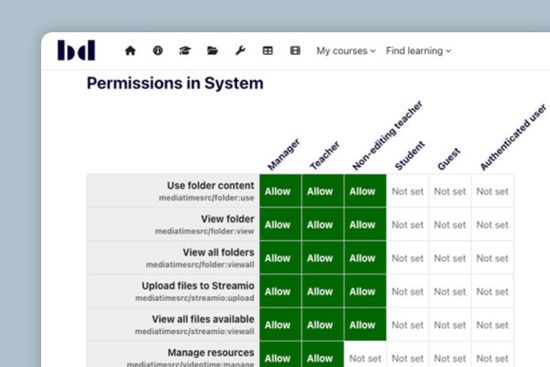Click Guest Not set for Use folder content

click(450, 191)
